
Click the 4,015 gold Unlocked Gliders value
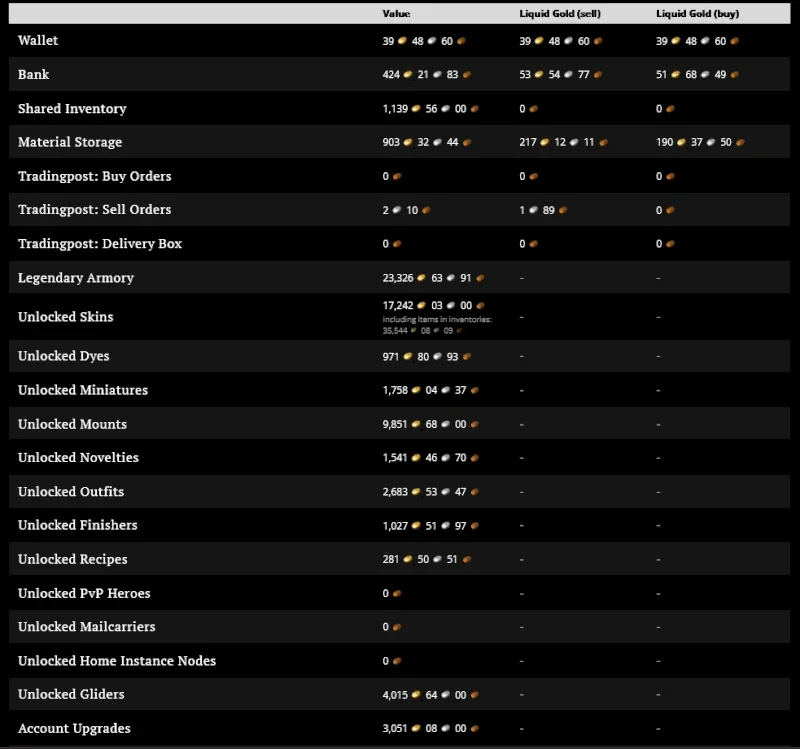(395, 695)
